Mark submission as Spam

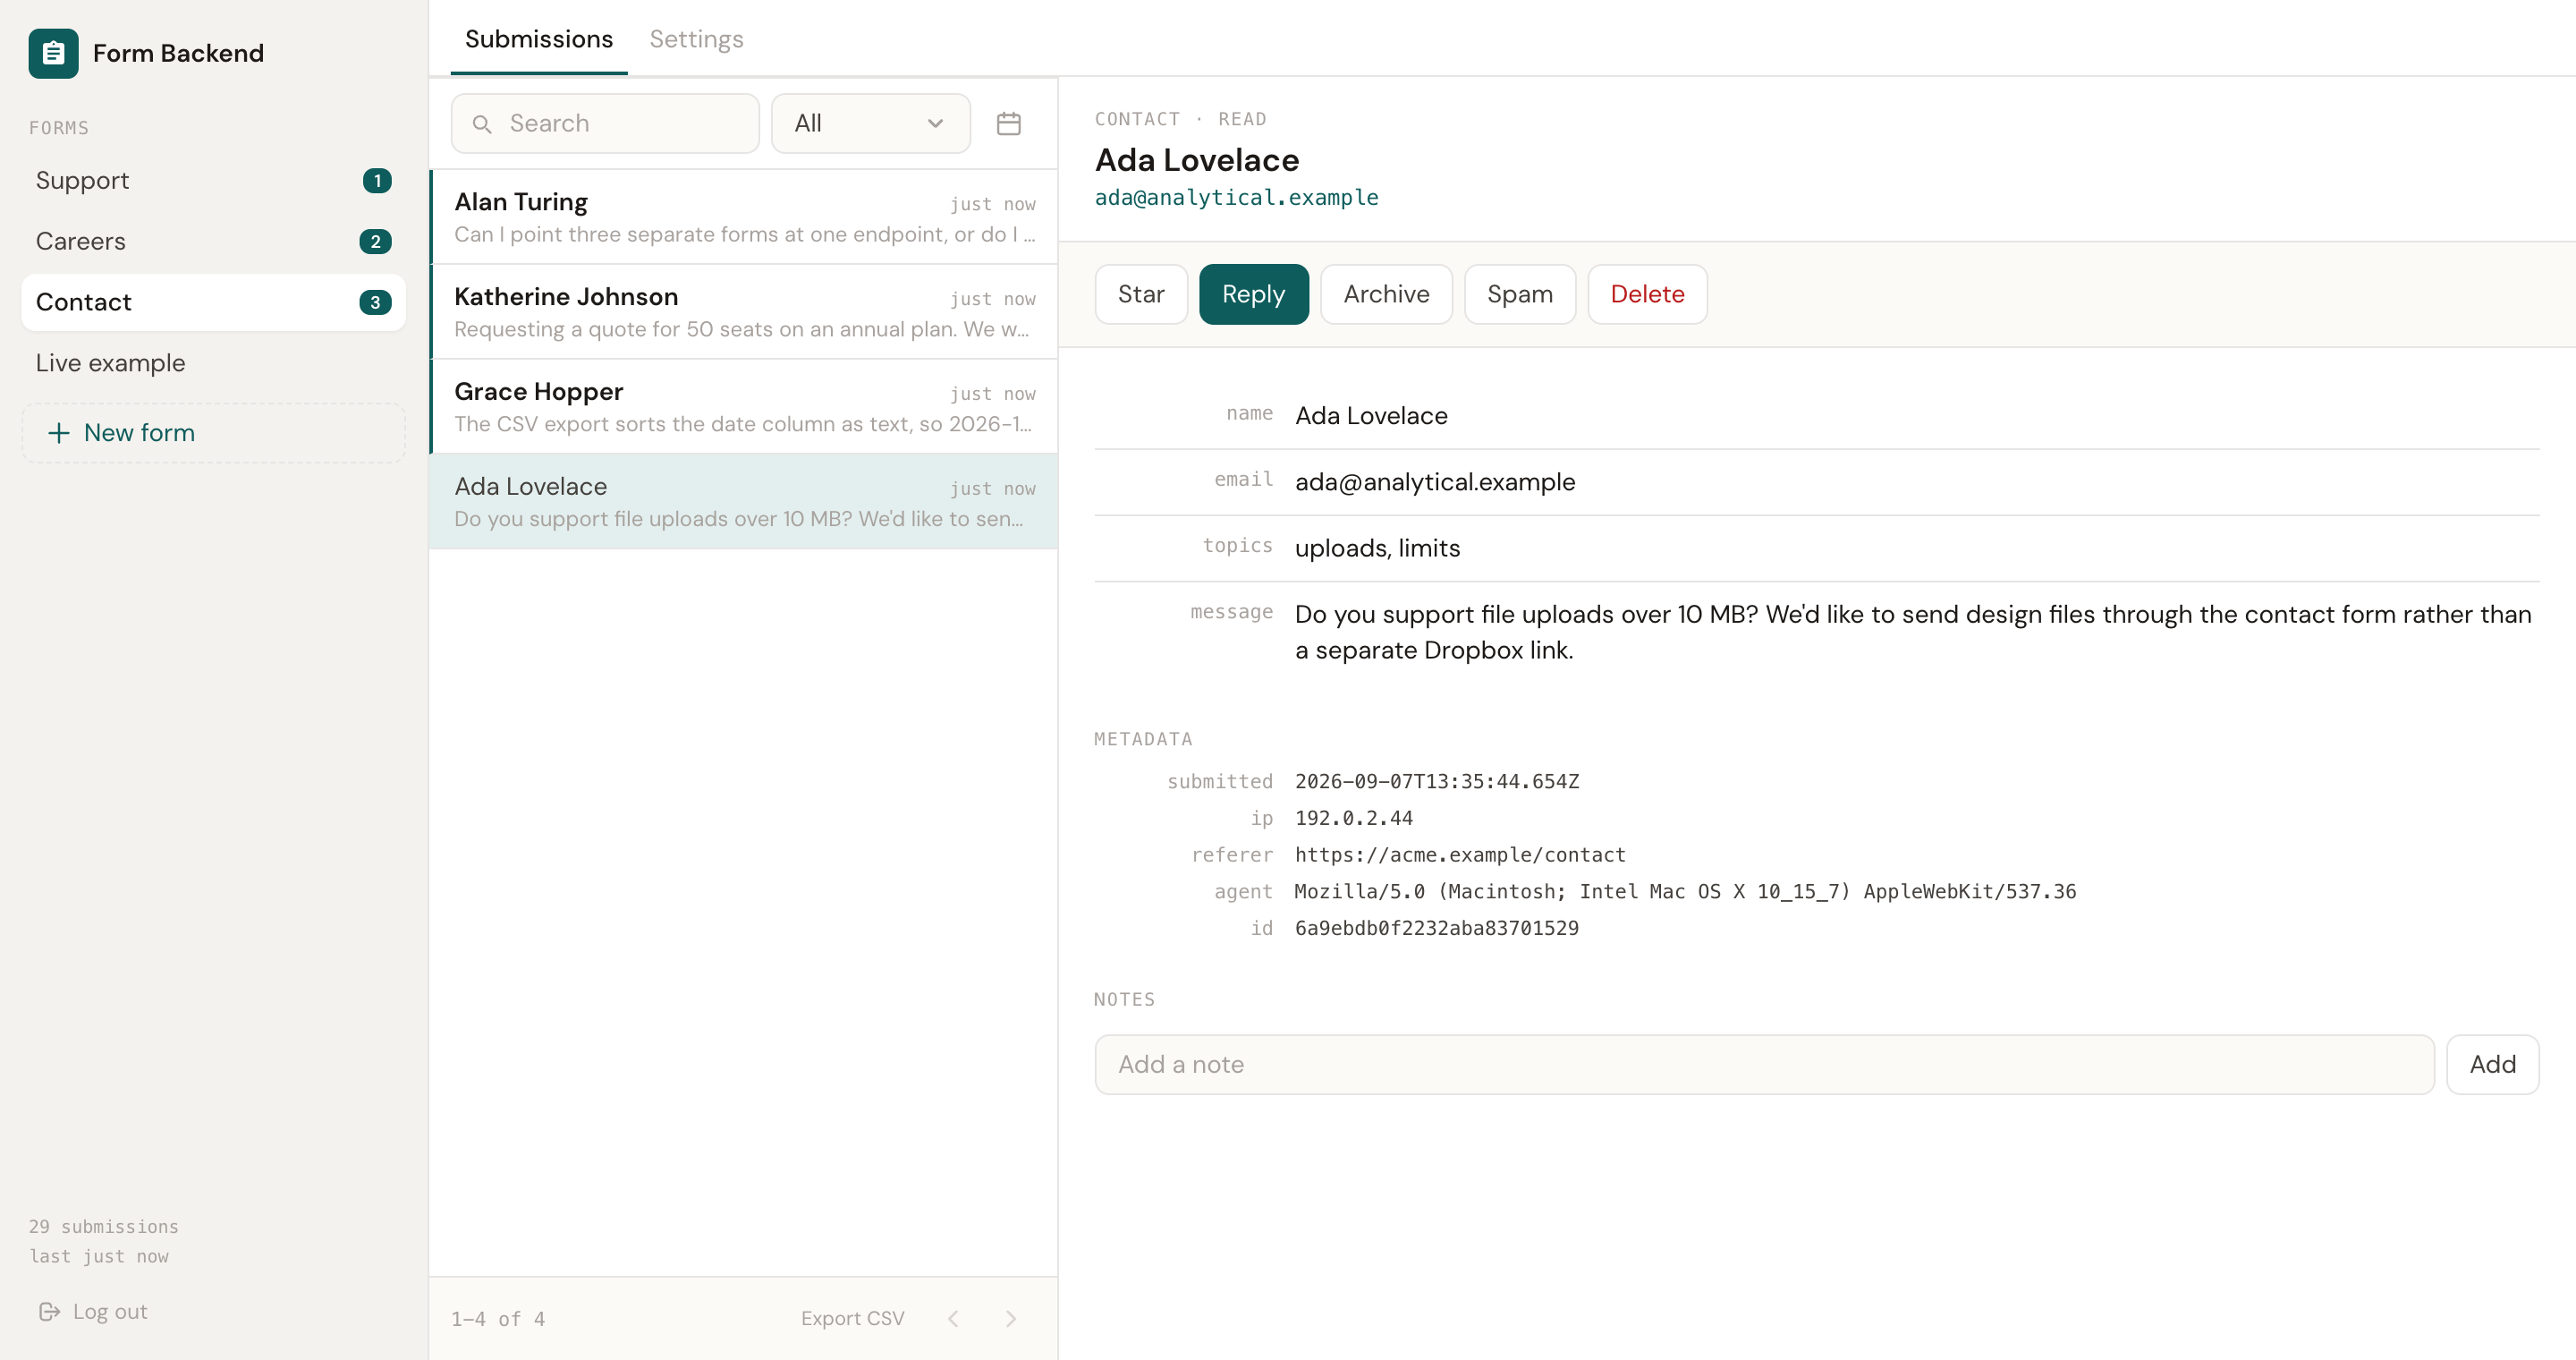pos(1519,294)
